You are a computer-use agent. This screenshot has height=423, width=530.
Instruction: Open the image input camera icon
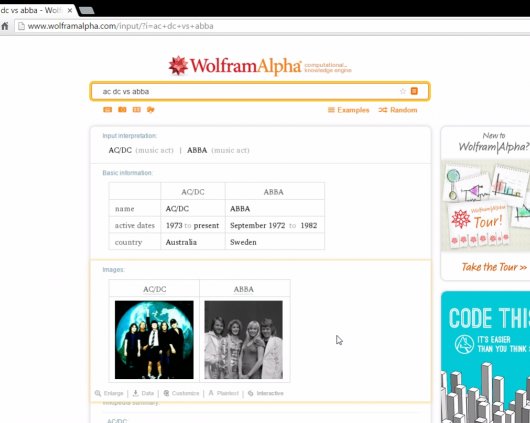pyautogui.click(x=122, y=110)
